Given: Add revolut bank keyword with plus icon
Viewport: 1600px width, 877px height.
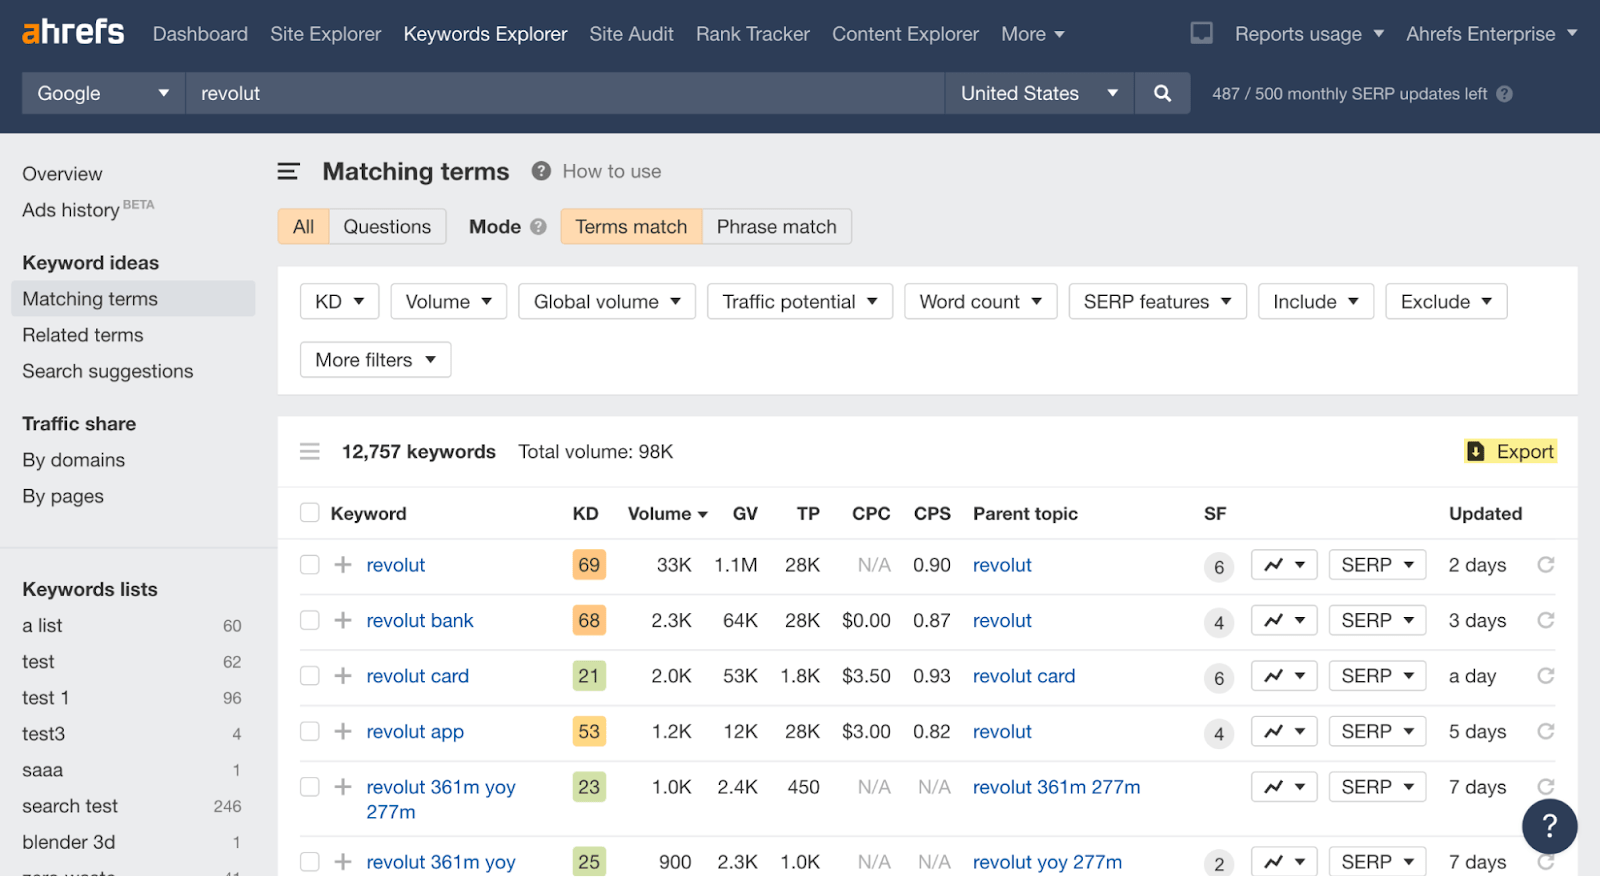Looking at the screenshot, I should pyautogui.click(x=343, y=621).
